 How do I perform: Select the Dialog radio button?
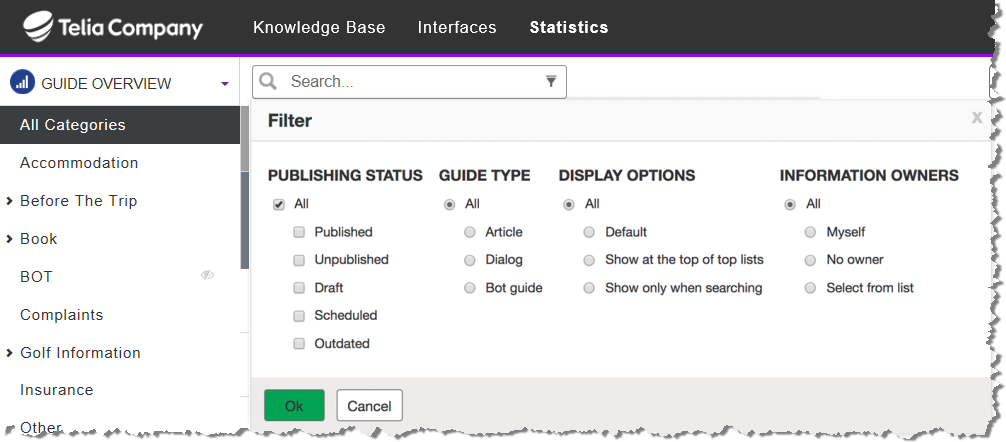click(470, 260)
